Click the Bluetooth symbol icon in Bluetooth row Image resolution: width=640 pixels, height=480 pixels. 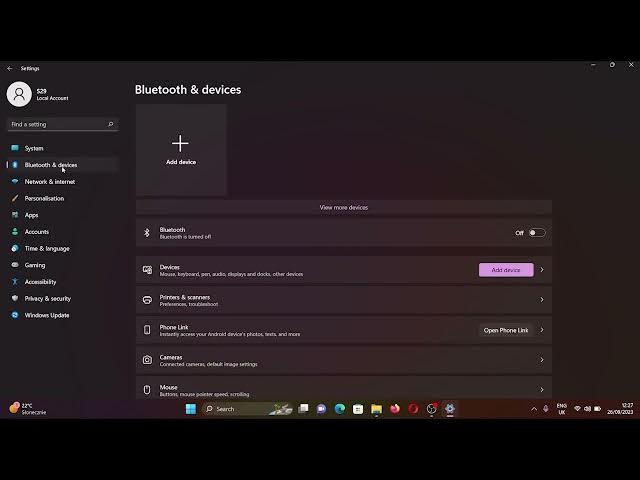pyautogui.click(x=147, y=233)
